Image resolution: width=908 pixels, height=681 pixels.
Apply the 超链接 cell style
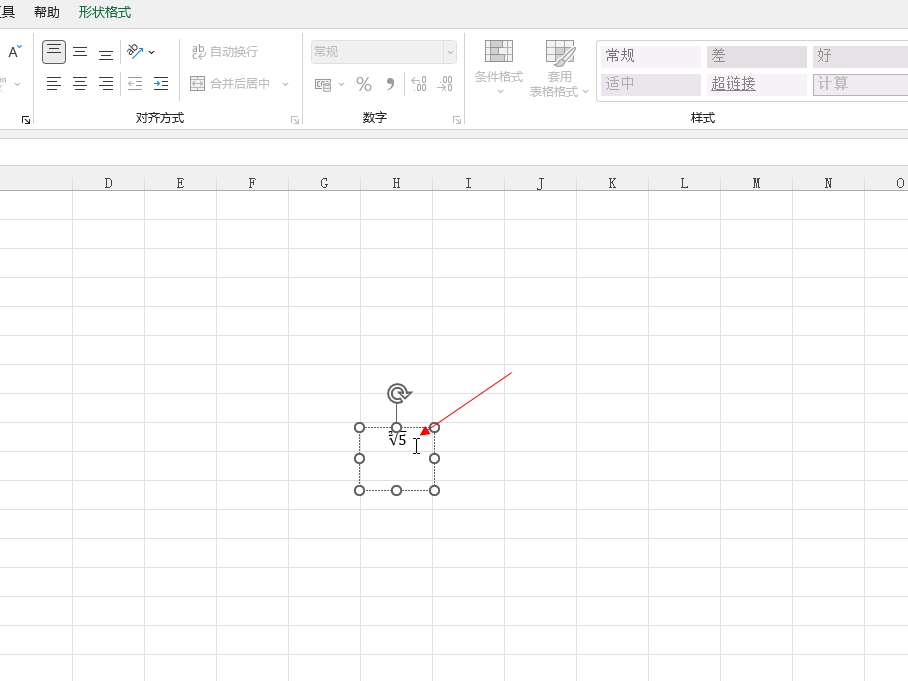point(756,84)
